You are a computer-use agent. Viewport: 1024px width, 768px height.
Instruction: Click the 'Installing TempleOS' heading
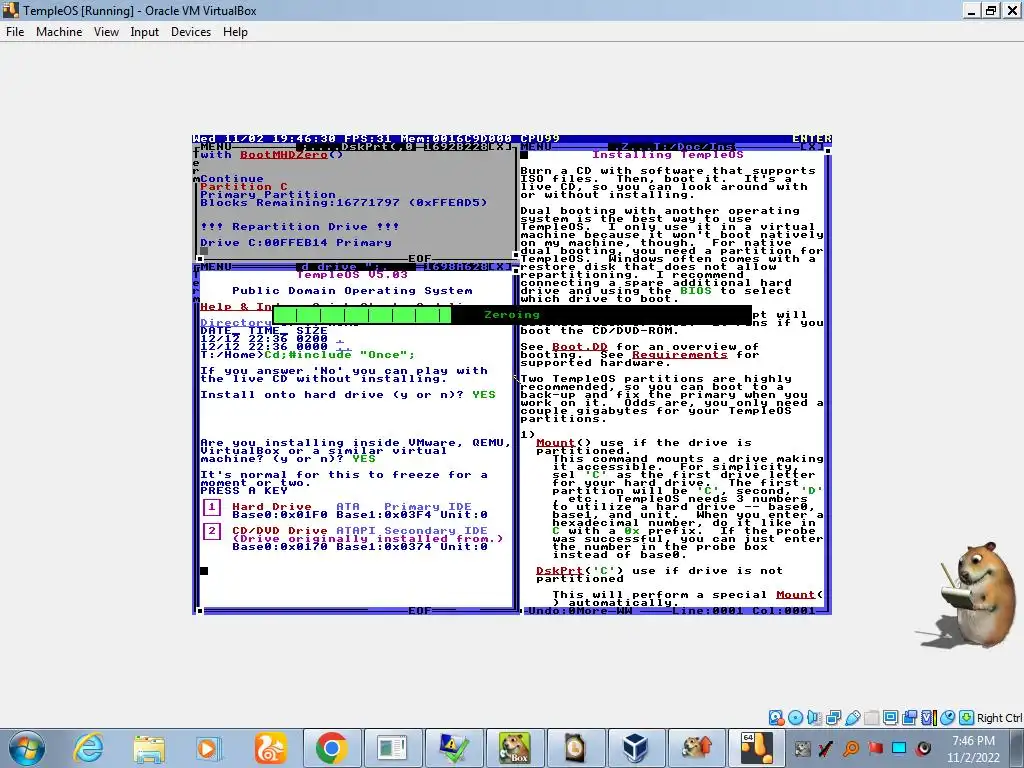click(667, 155)
